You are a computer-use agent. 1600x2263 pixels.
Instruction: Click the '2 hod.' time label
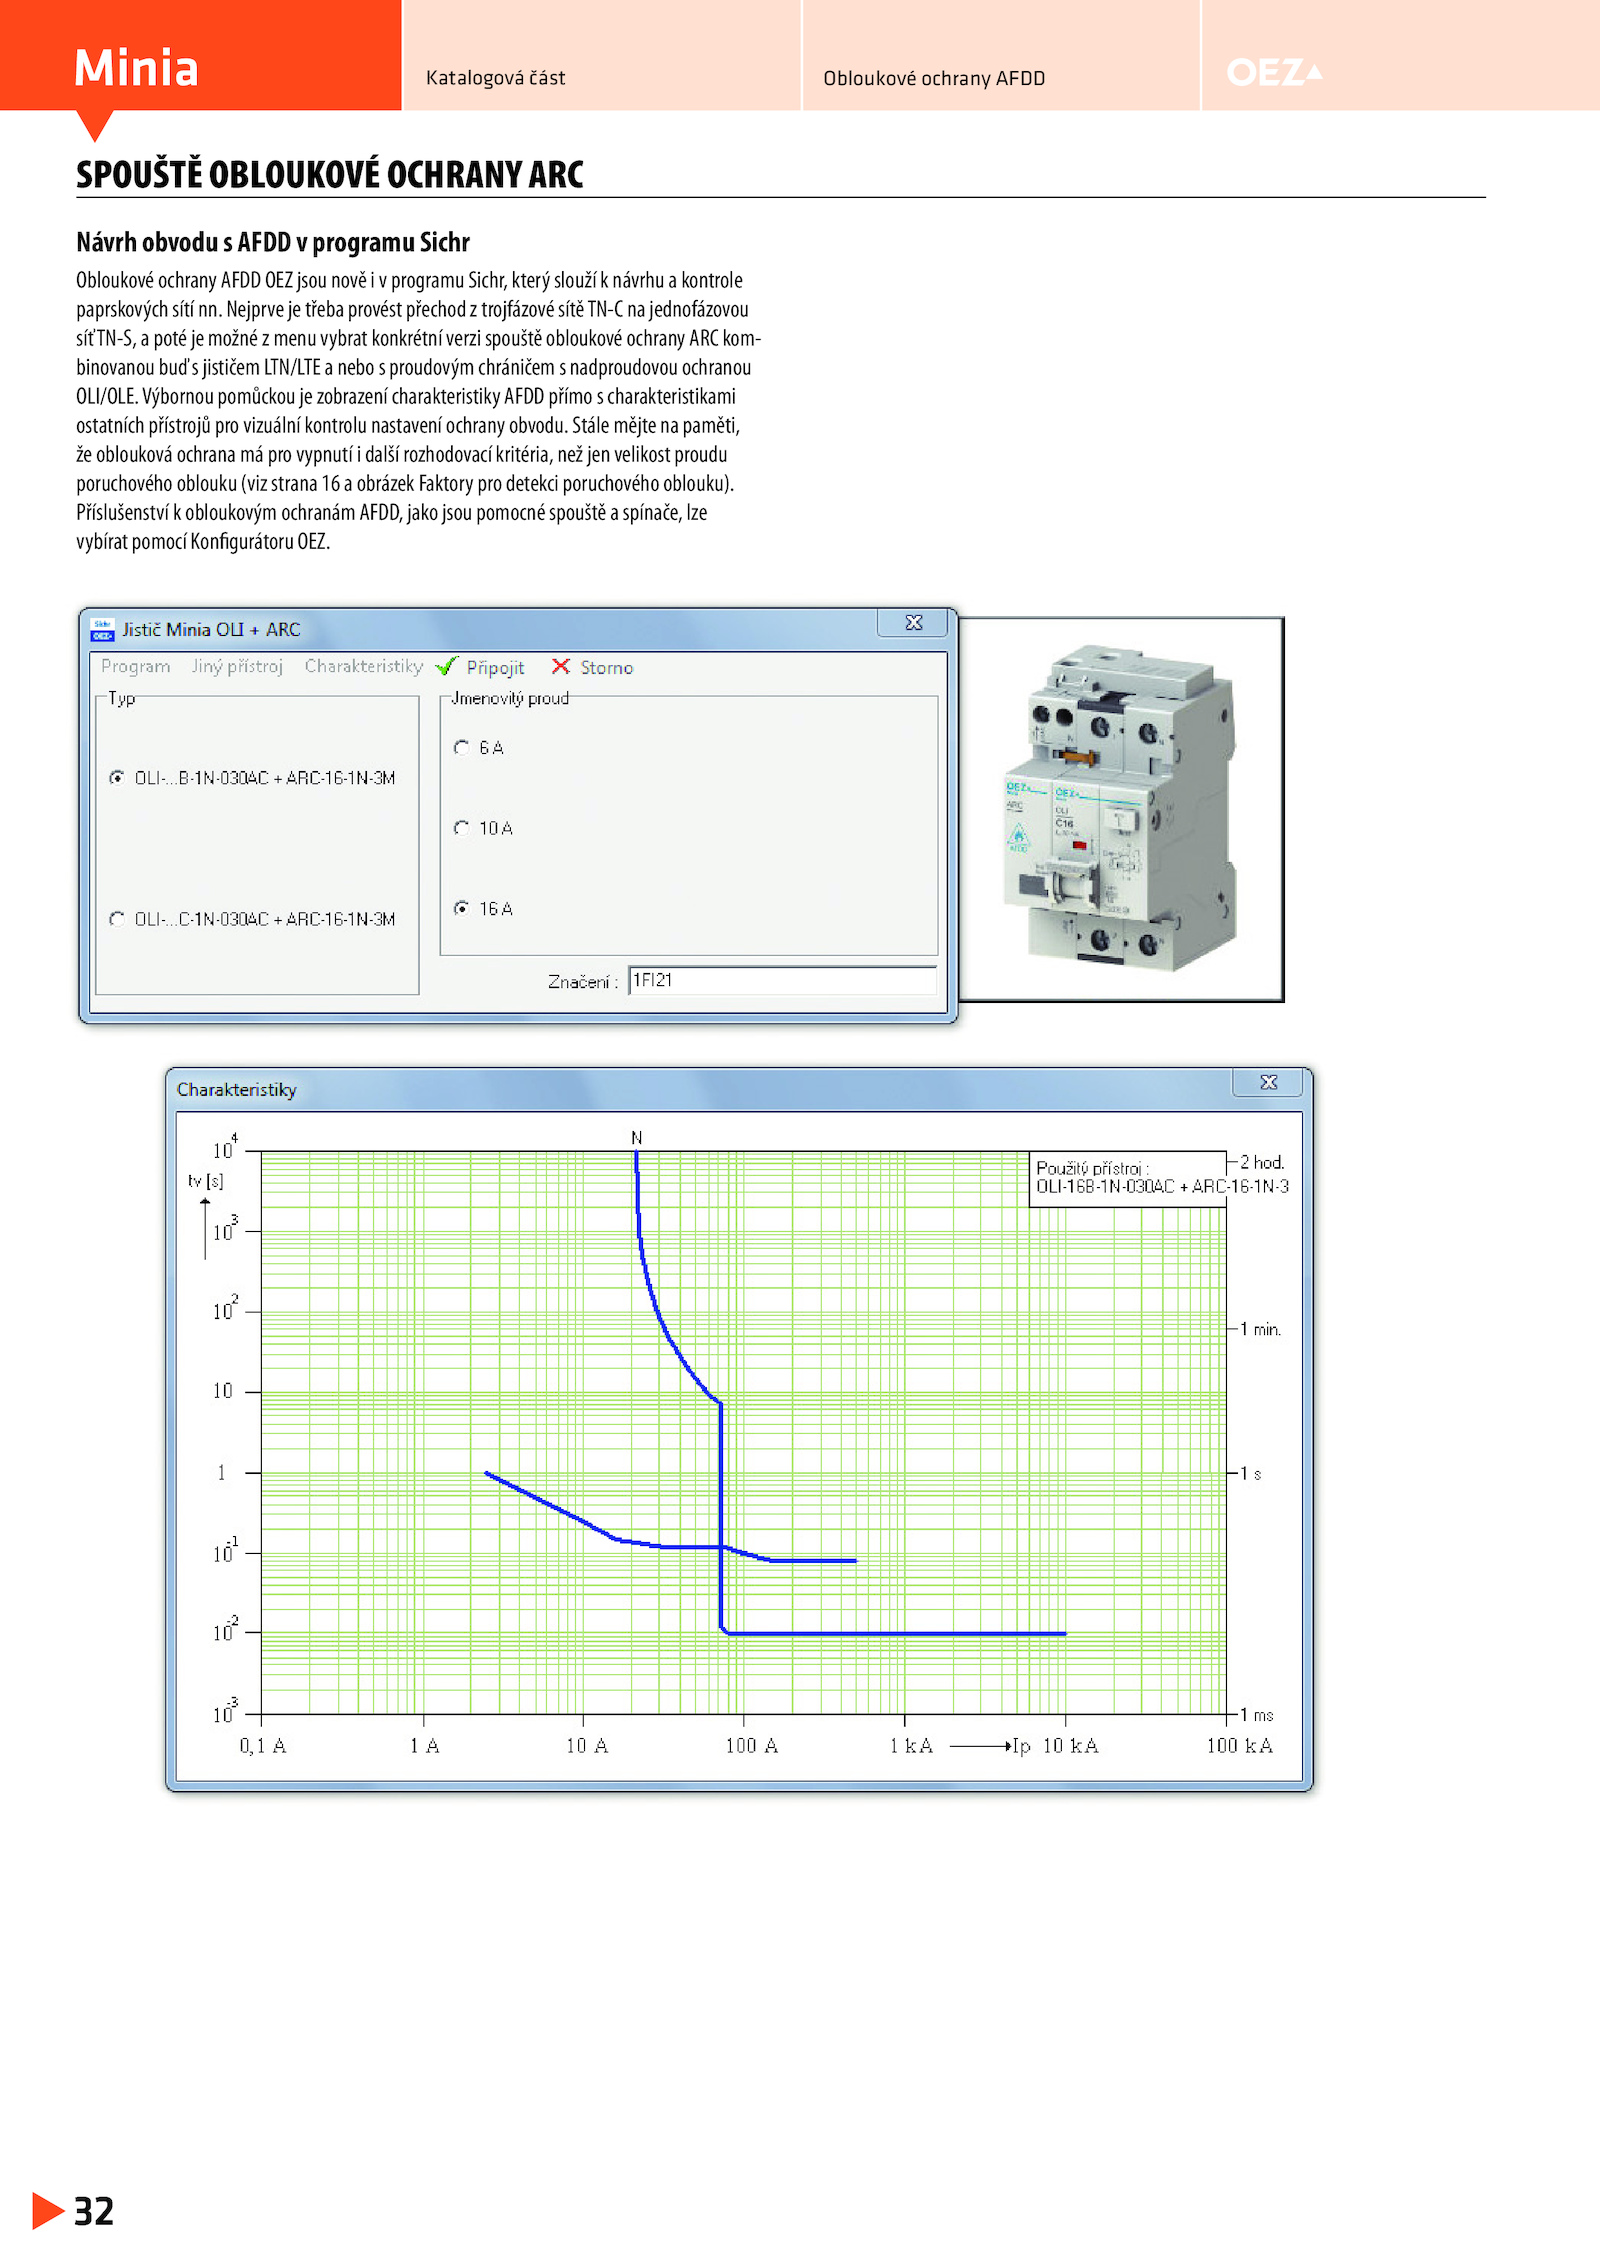pyautogui.click(x=1262, y=1163)
